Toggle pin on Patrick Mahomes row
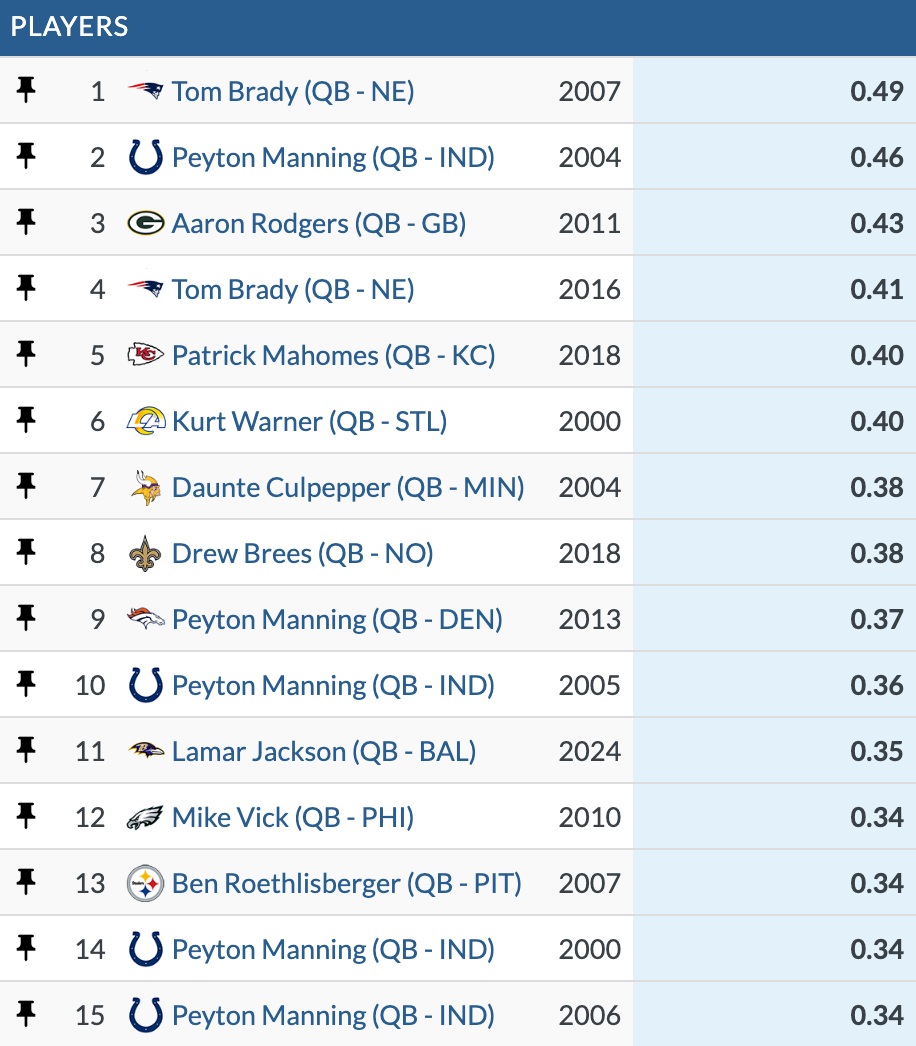 [x=26, y=355]
